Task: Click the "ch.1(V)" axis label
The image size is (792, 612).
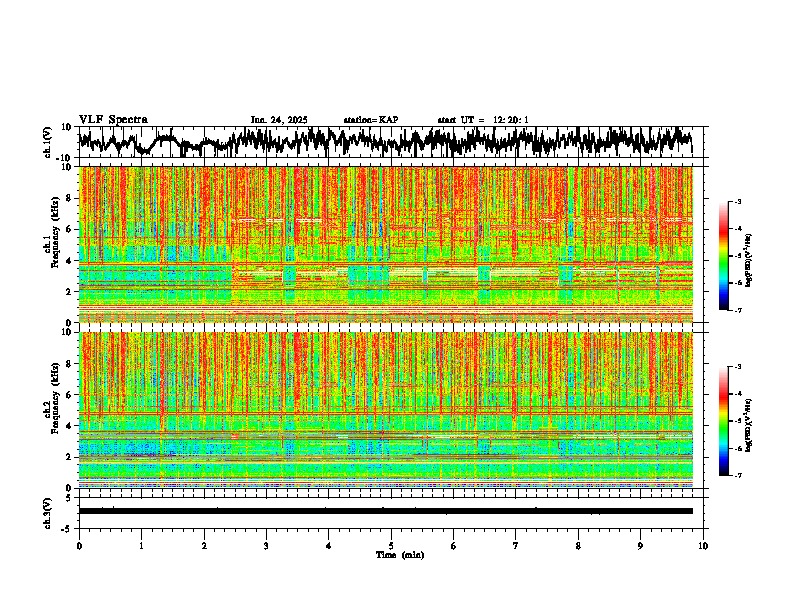Action: pyautogui.click(x=48, y=142)
